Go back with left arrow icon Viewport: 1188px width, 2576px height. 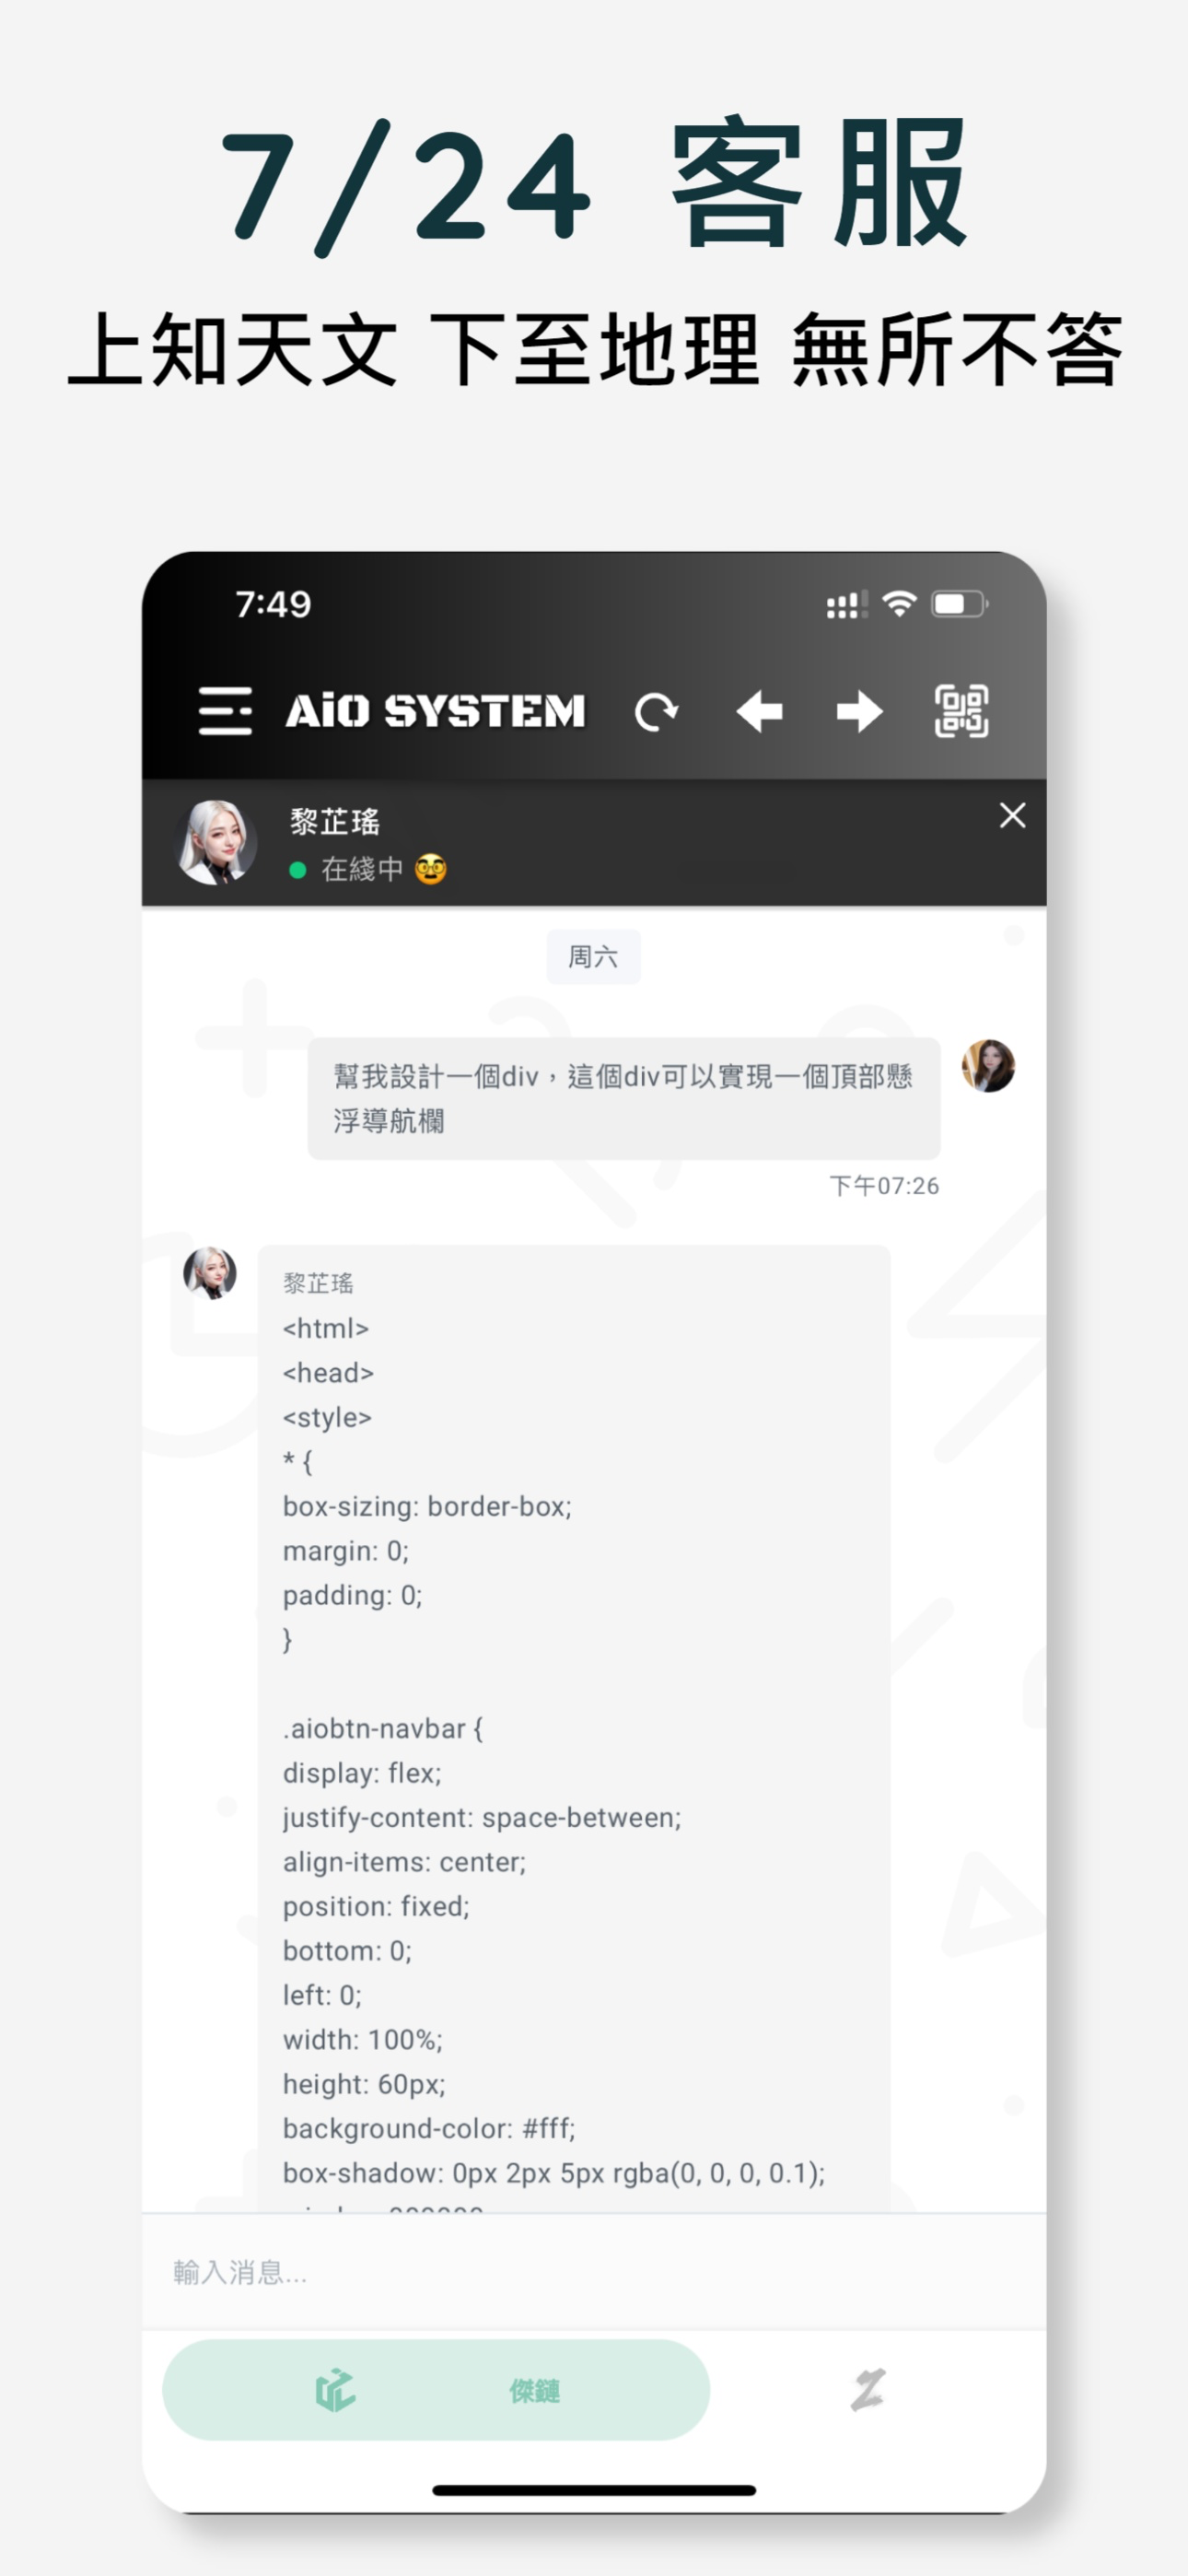pyautogui.click(x=759, y=712)
